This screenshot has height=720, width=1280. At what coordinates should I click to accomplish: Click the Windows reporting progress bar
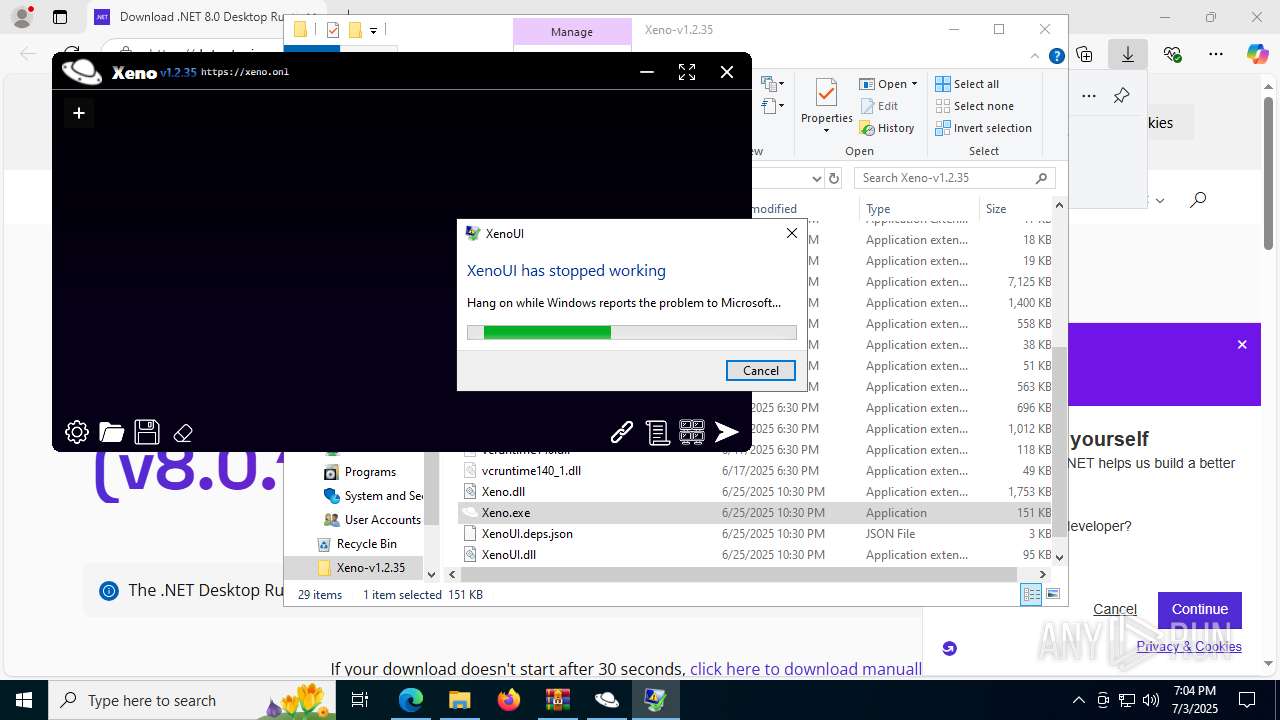click(632, 332)
